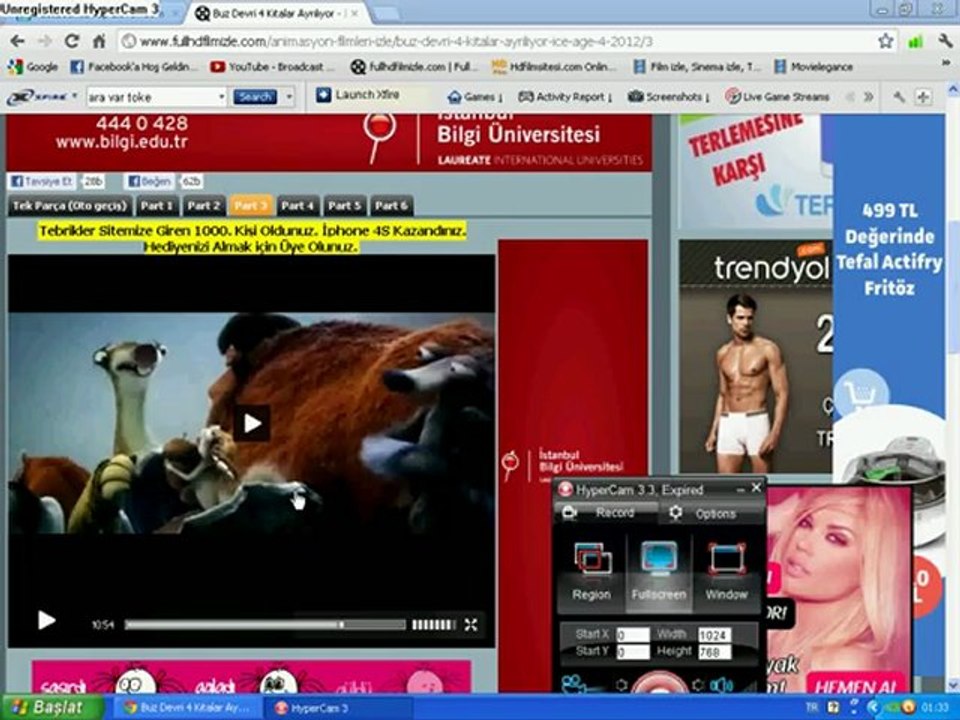This screenshot has width=960, height=720.
Task: Click HyperCam red record button
Action: (x=659, y=683)
